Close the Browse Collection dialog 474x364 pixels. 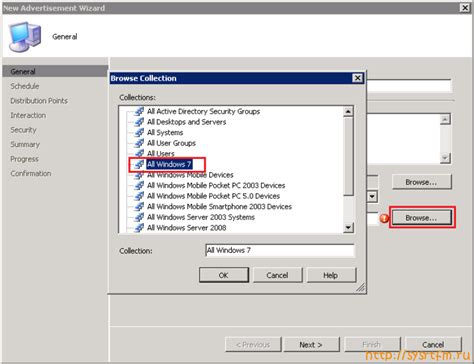(x=357, y=78)
